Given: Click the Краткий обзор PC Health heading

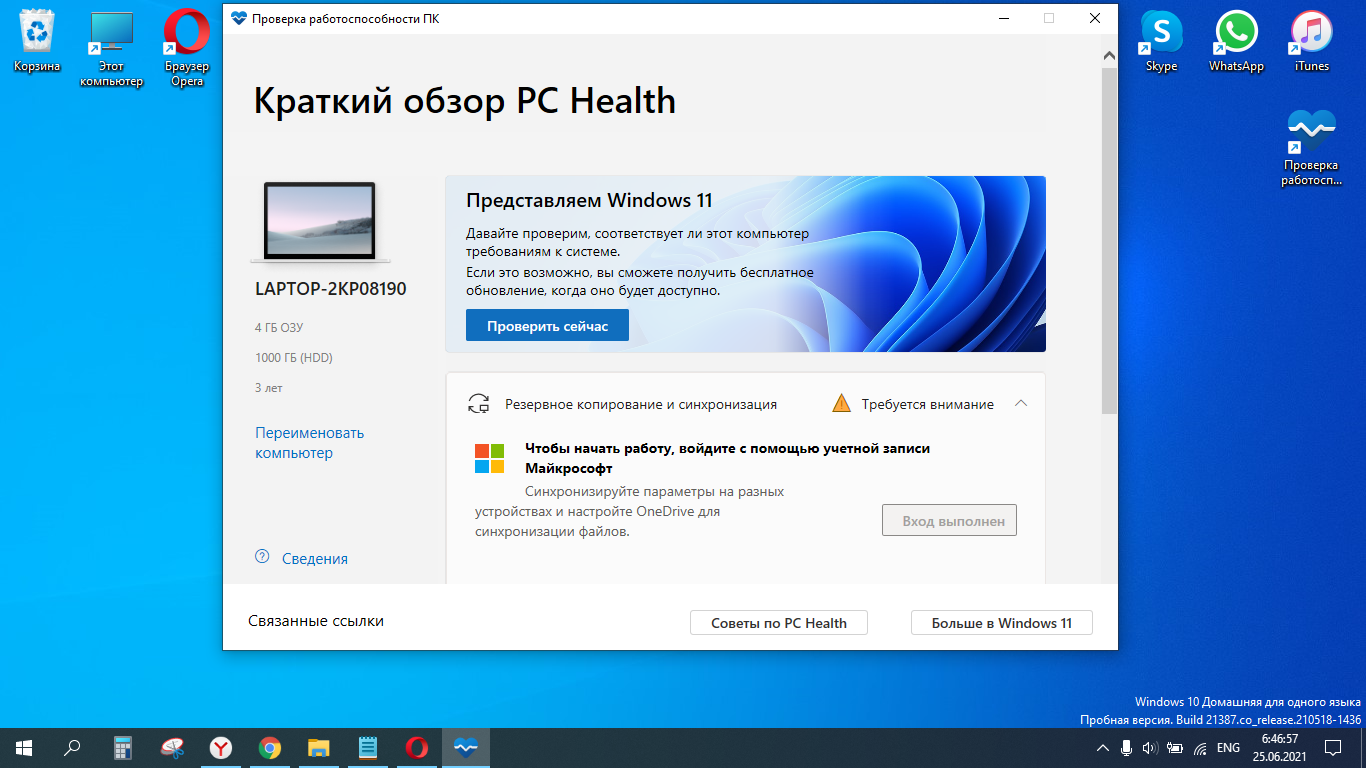Looking at the screenshot, I should (x=465, y=101).
